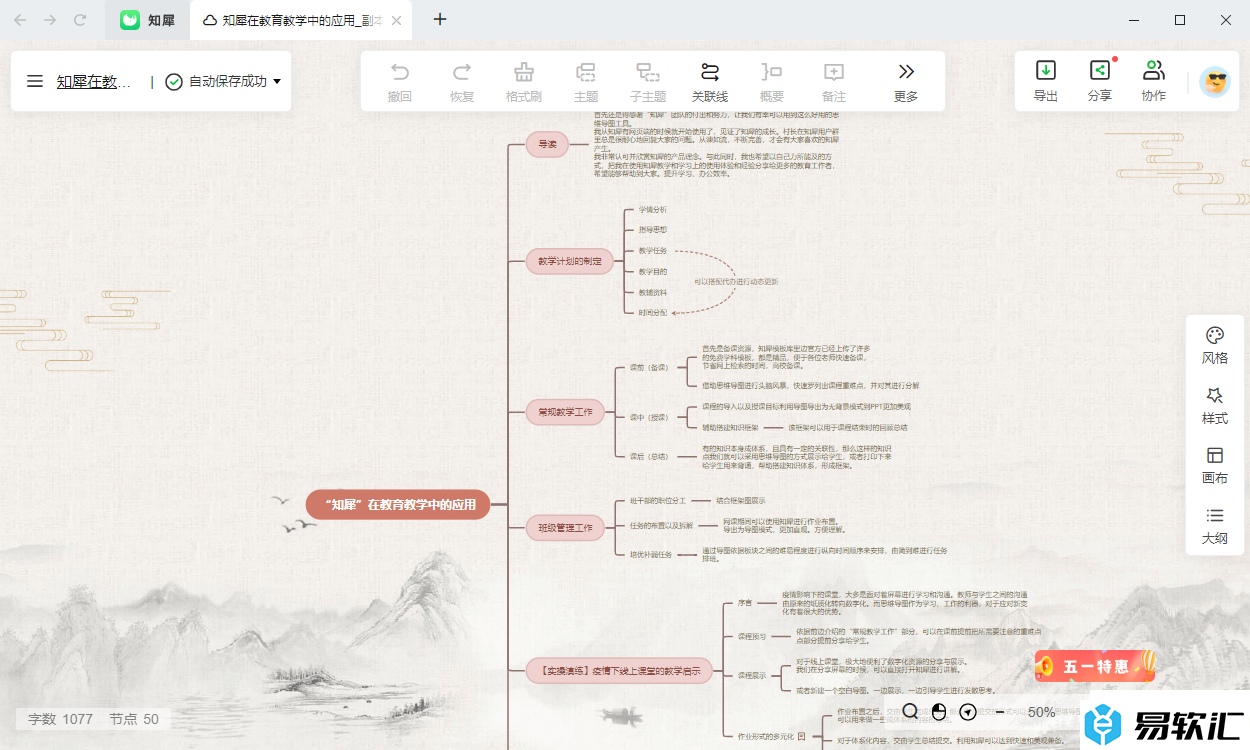Click the 50% zoom level indicator

pyautogui.click(x=1041, y=712)
